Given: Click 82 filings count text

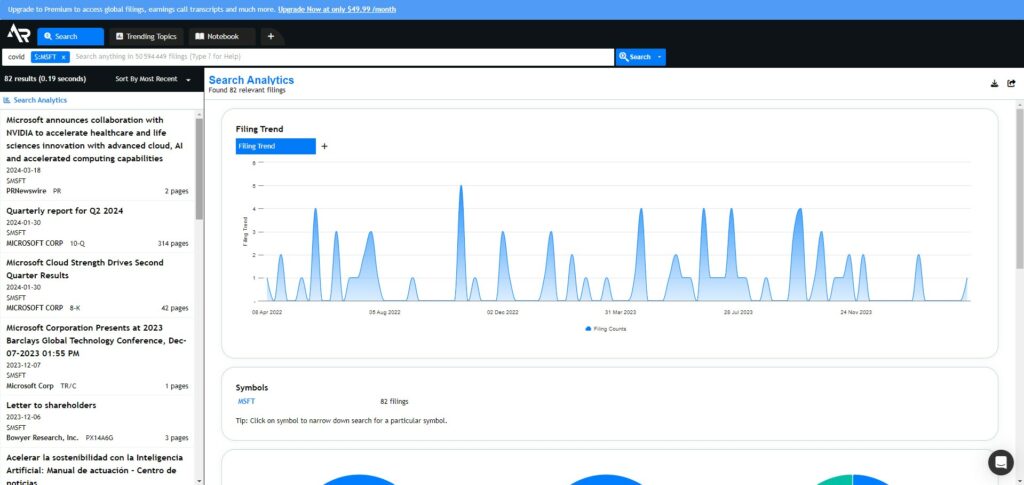Looking at the screenshot, I should [x=394, y=401].
